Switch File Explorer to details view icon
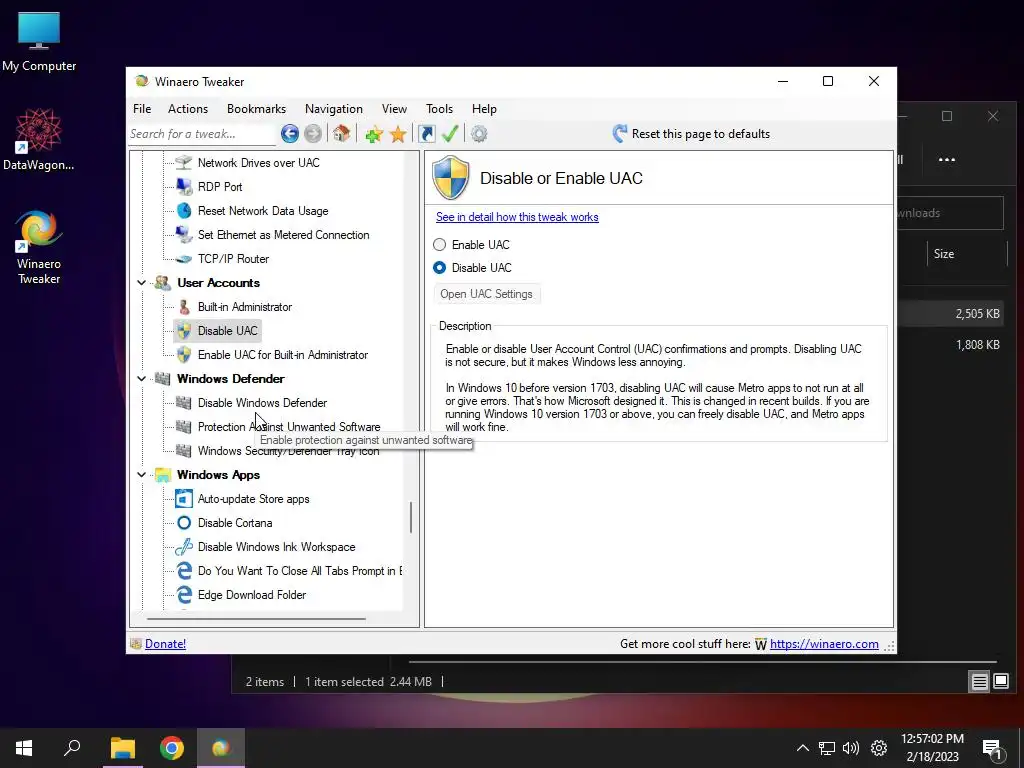The image size is (1024, 768). click(980, 682)
